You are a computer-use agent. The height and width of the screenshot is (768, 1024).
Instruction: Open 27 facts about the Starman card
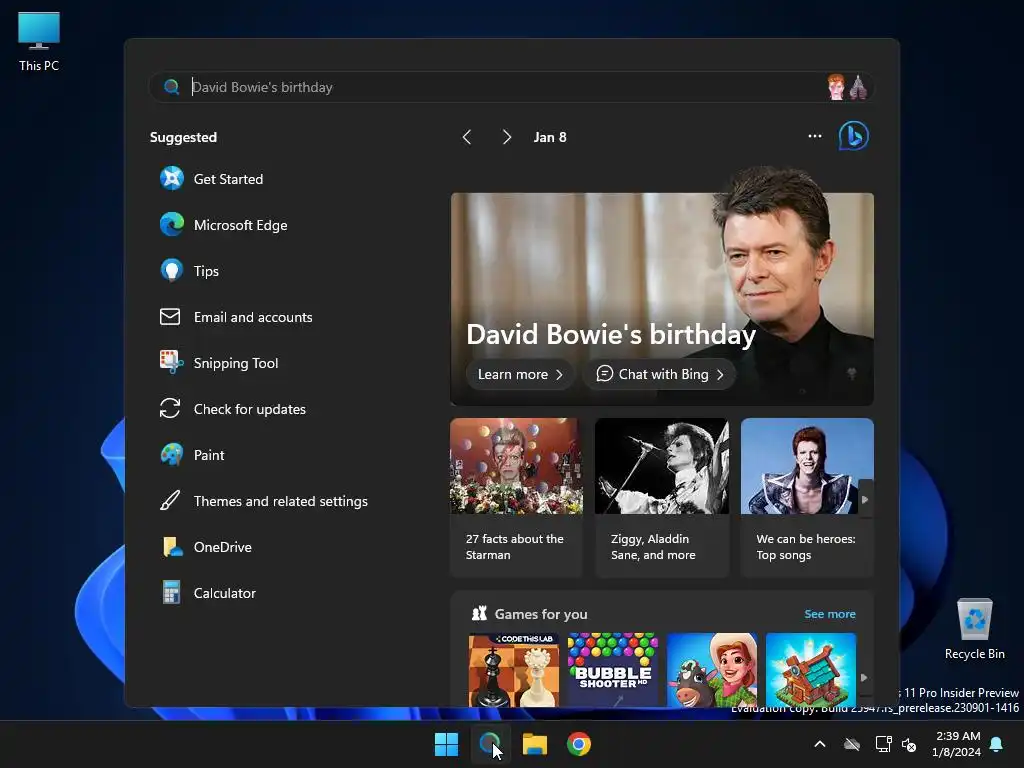(x=516, y=498)
